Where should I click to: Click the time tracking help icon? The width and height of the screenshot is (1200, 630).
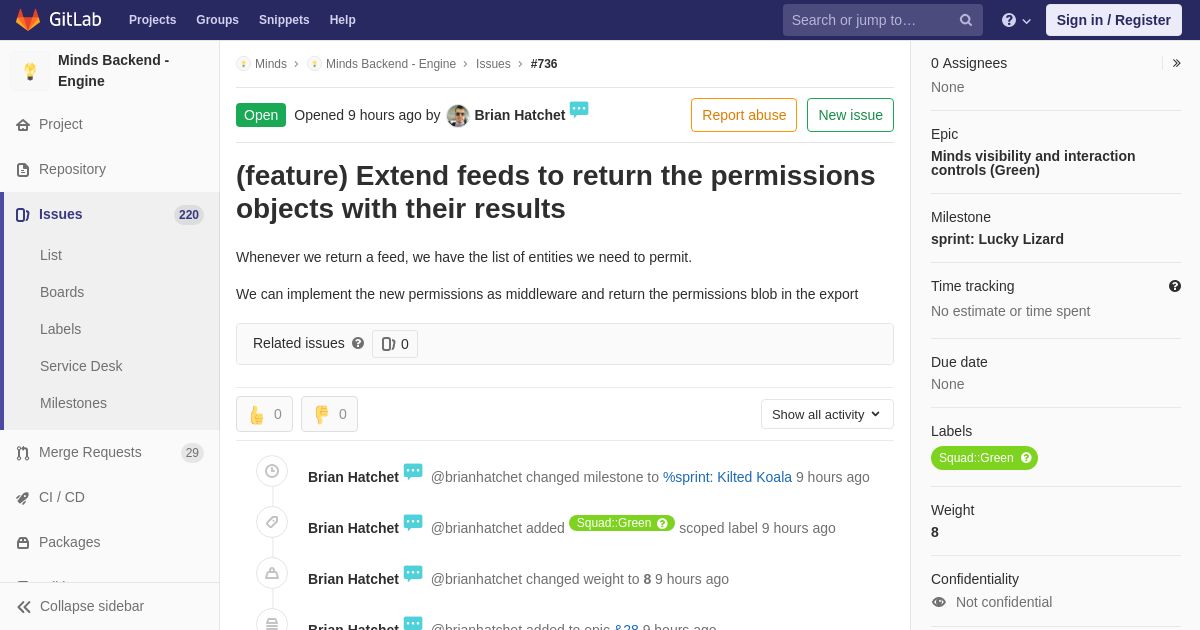click(1175, 286)
